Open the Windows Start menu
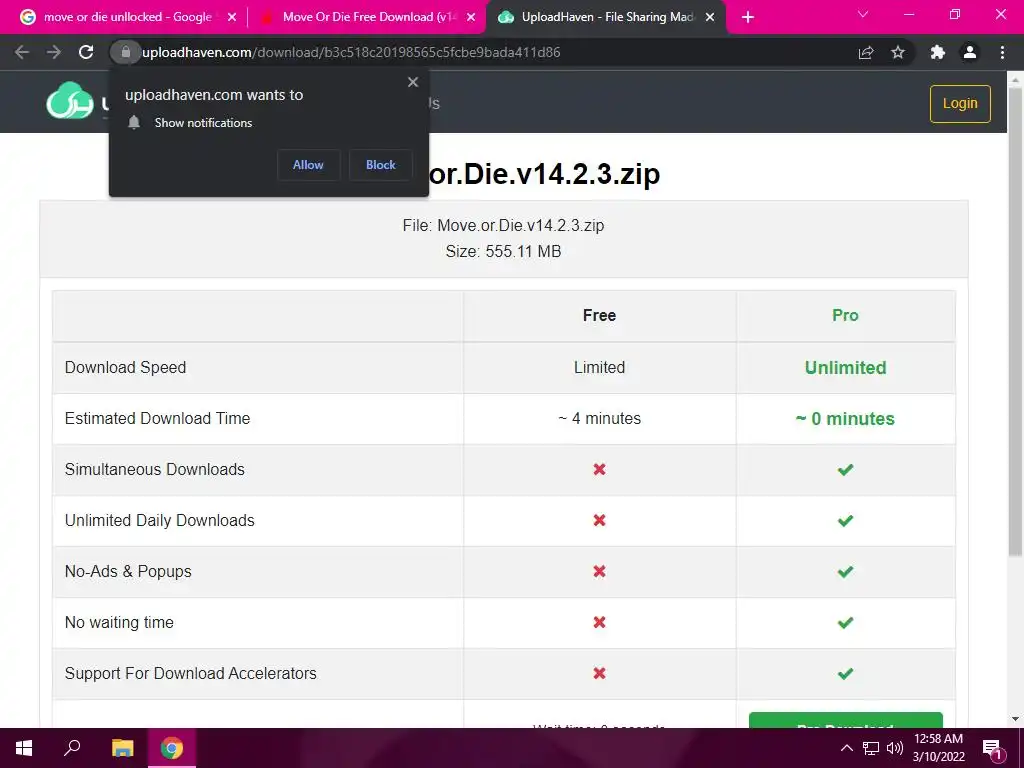The height and width of the screenshot is (768, 1024). point(24,748)
